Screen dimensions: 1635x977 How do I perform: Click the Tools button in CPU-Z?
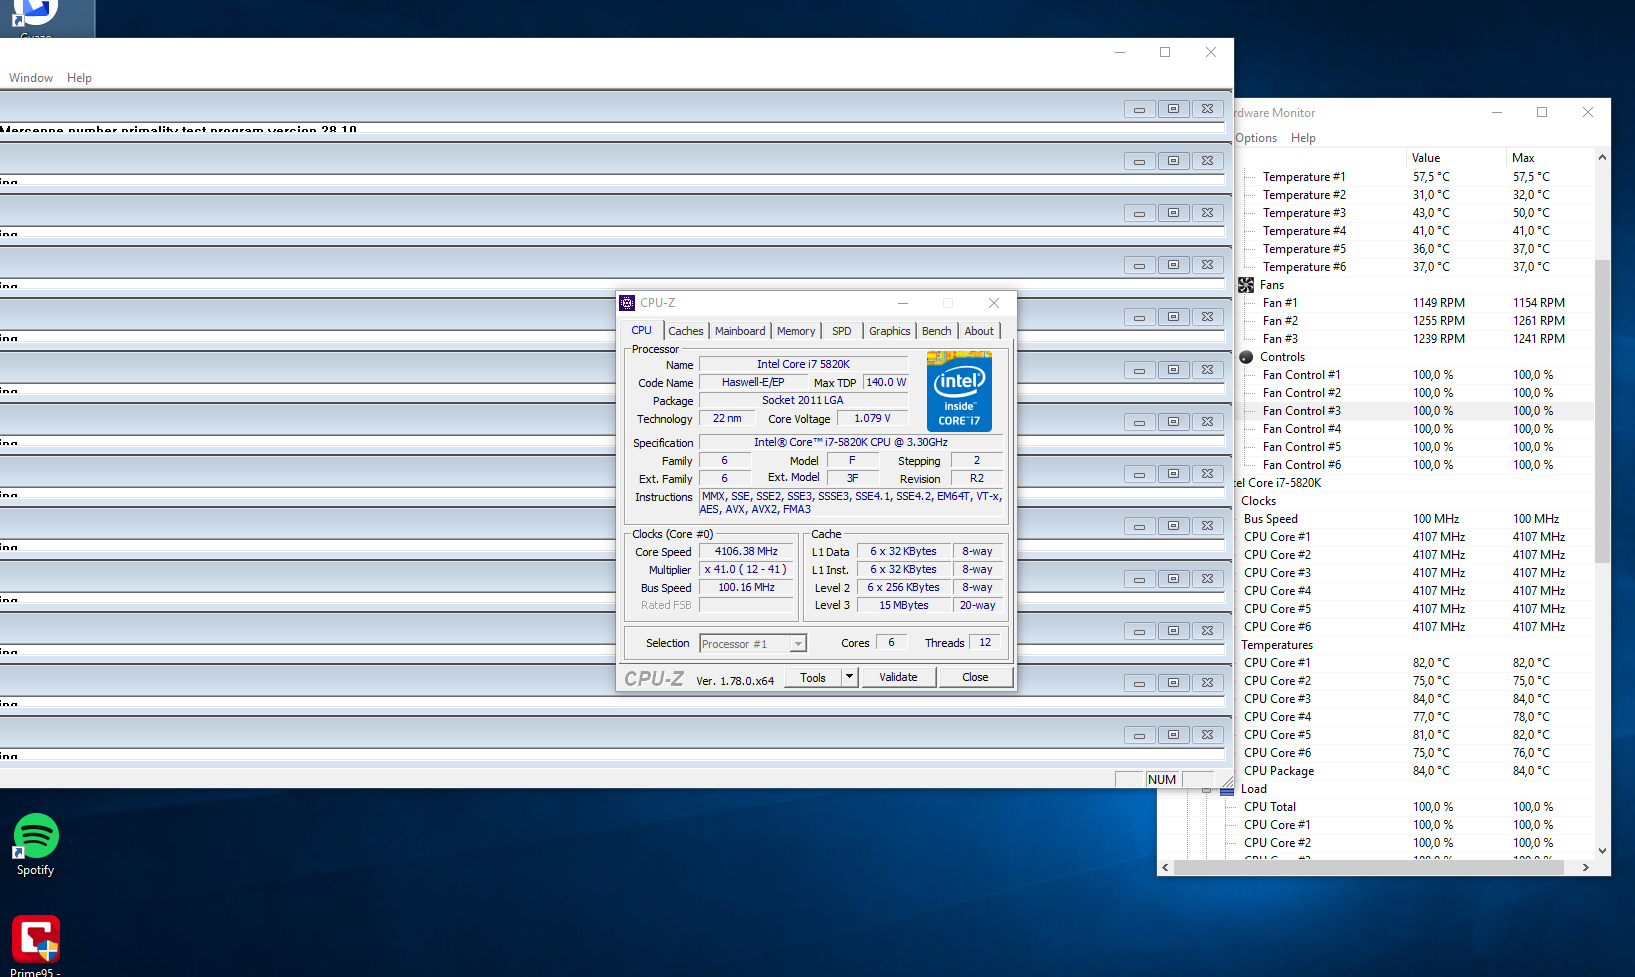pos(813,678)
